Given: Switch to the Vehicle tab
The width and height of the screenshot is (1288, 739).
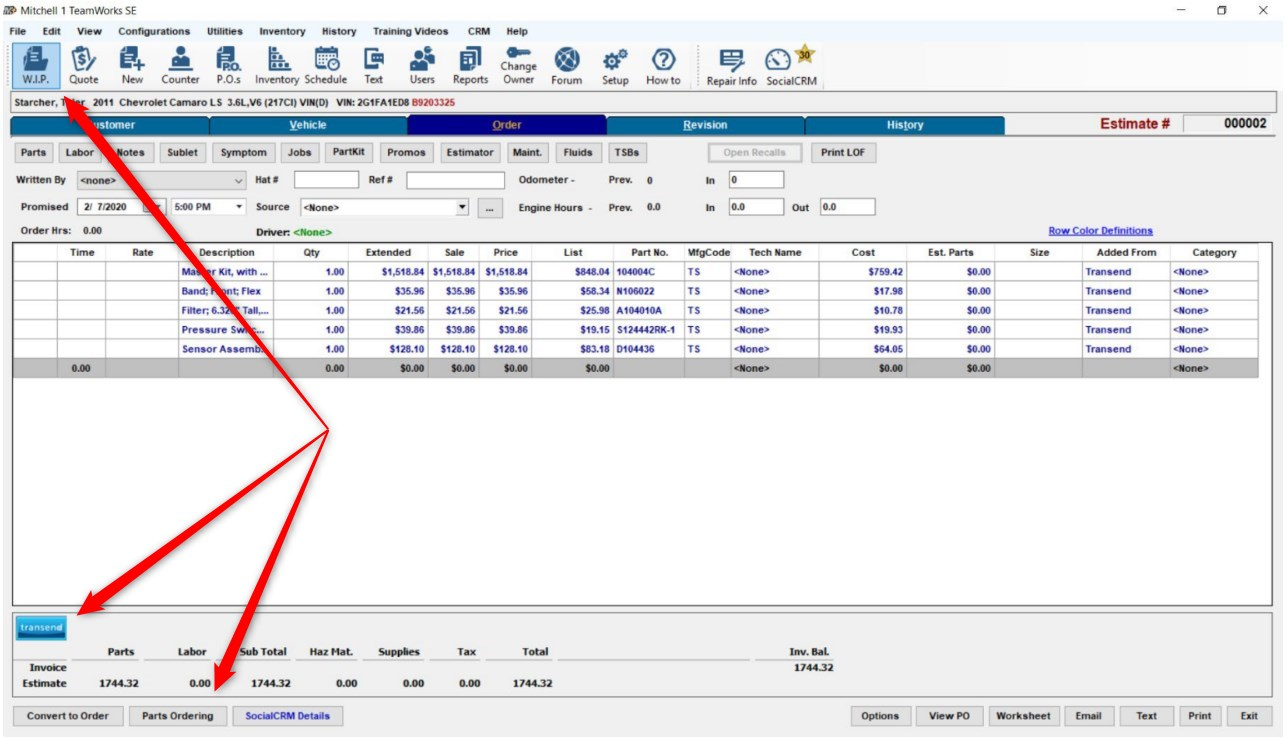Looking at the screenshot, I should click(x=308, y=125).
